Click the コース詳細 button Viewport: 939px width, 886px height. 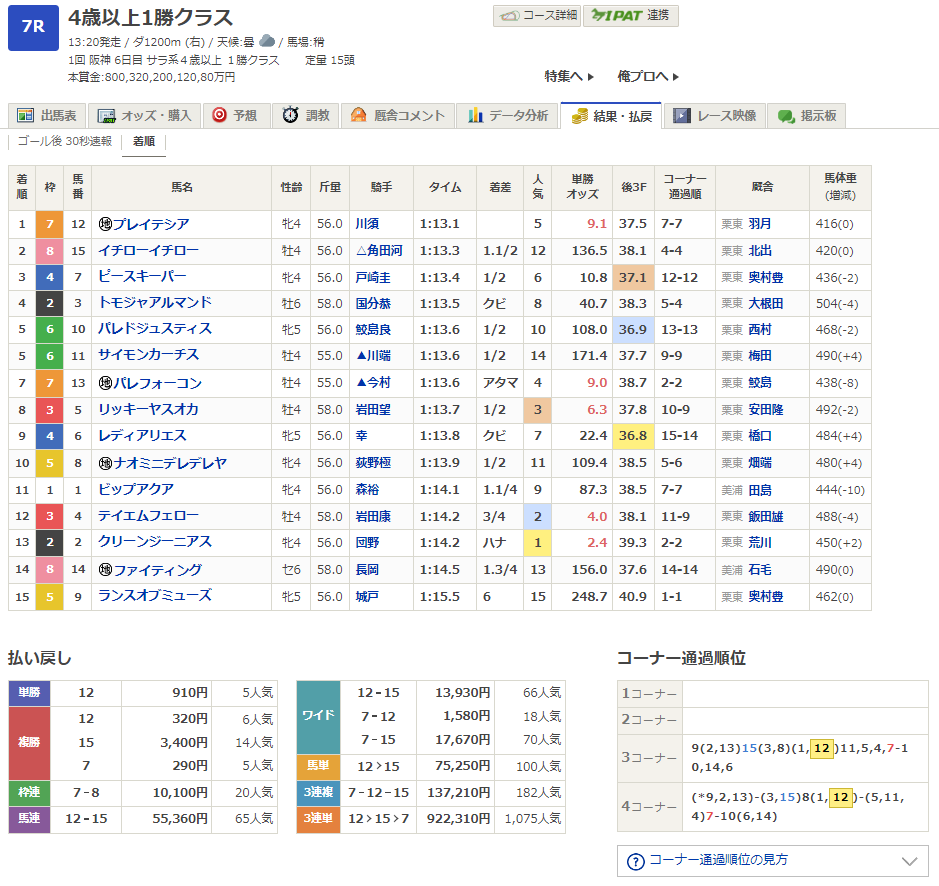(537, 16)
